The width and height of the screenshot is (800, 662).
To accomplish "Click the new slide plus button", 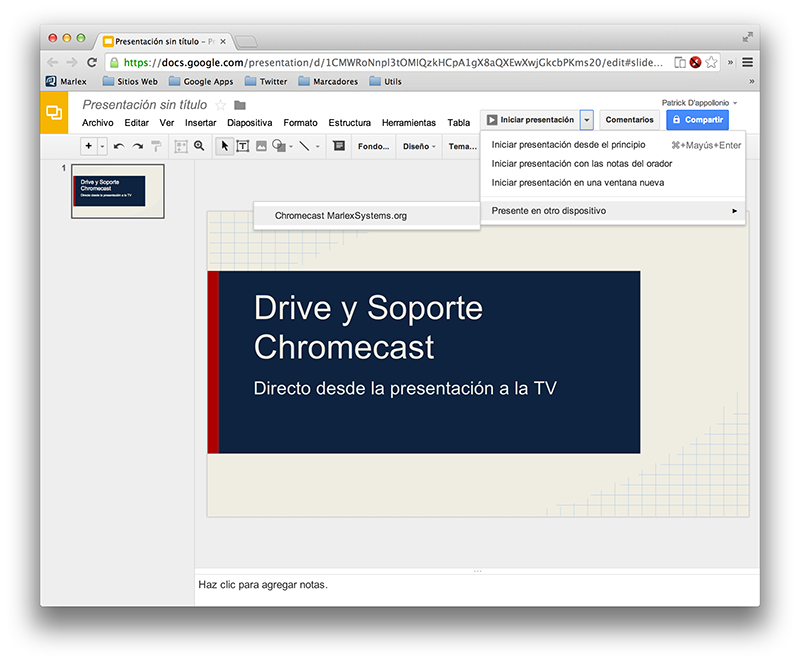I will [89, 146].
